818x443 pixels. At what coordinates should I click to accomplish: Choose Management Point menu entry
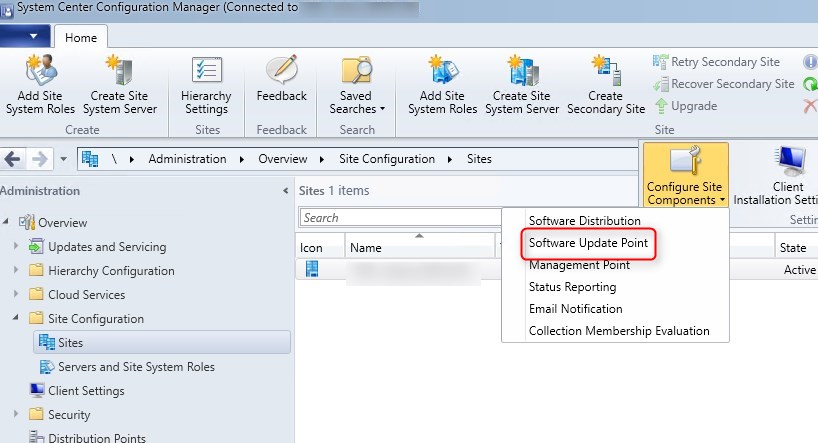click(x=580, y=265)
